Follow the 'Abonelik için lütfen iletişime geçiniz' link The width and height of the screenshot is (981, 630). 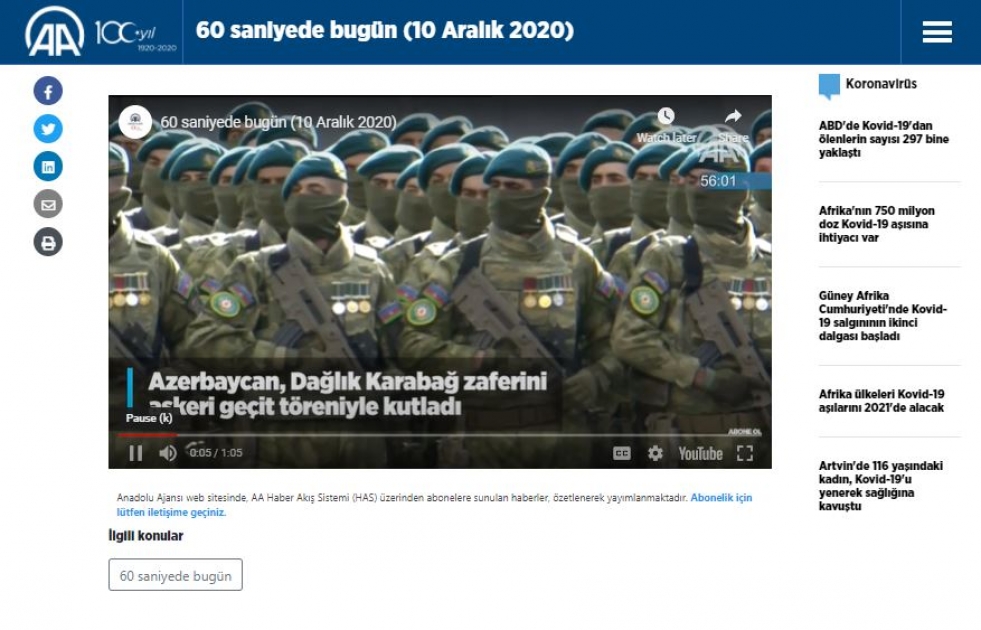434,505
